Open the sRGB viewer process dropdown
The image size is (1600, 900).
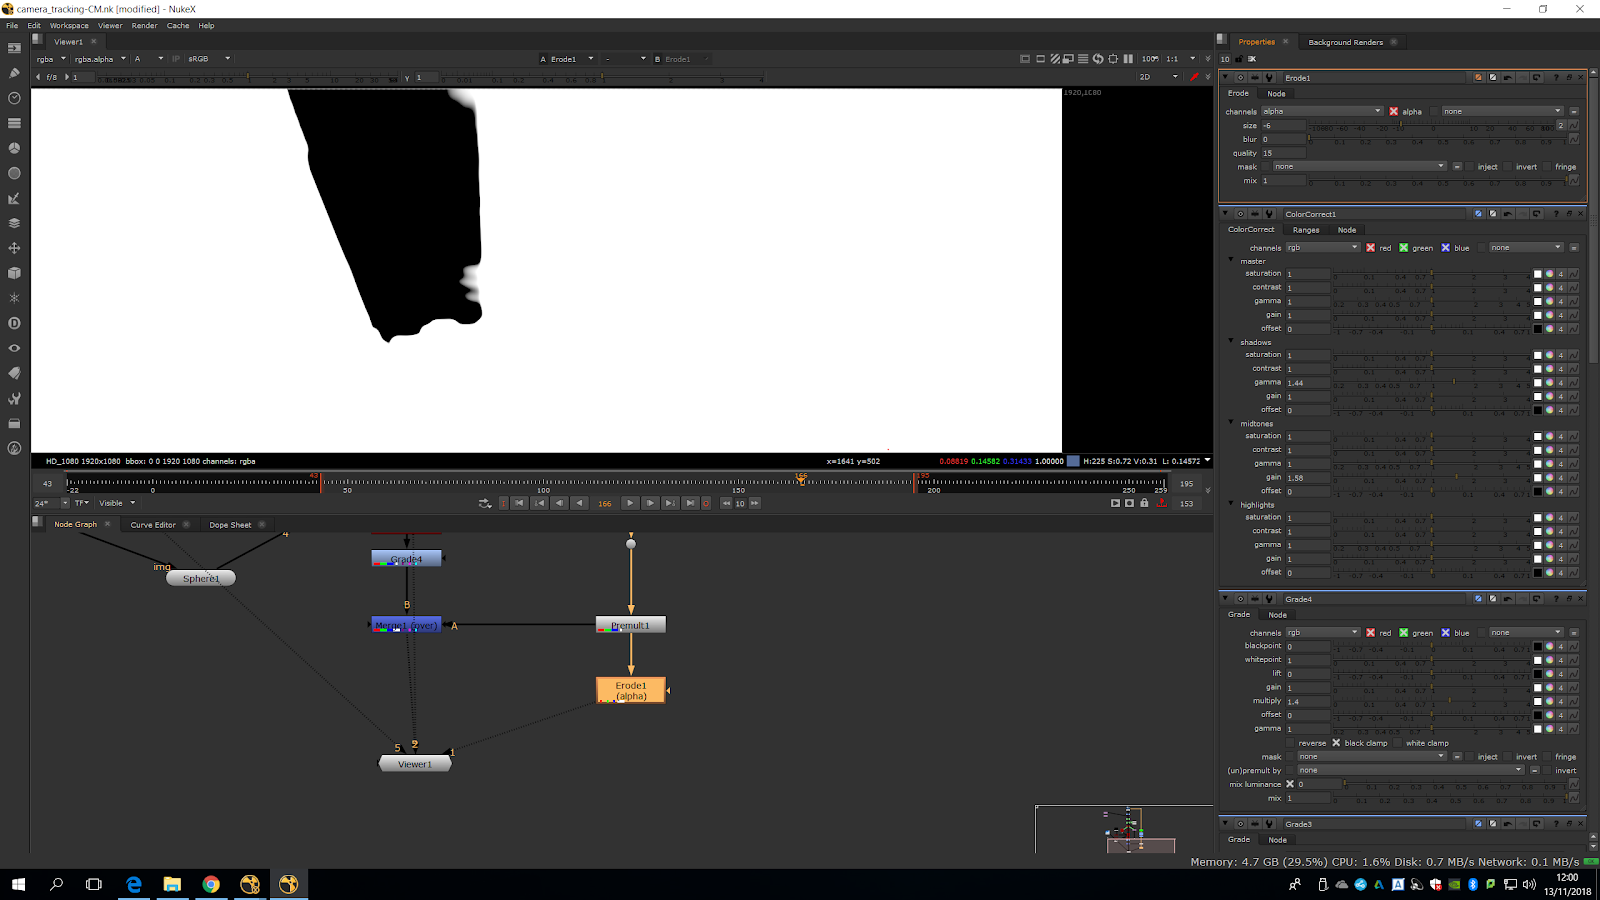210,59
